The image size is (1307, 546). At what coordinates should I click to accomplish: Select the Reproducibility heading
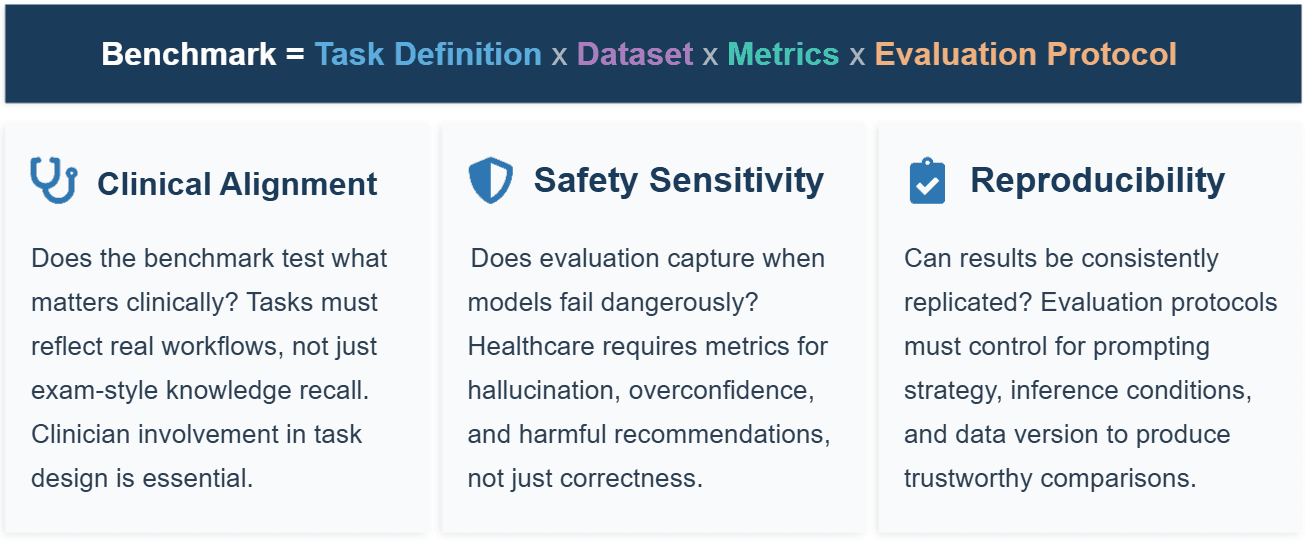click(x=1097, y=180)
